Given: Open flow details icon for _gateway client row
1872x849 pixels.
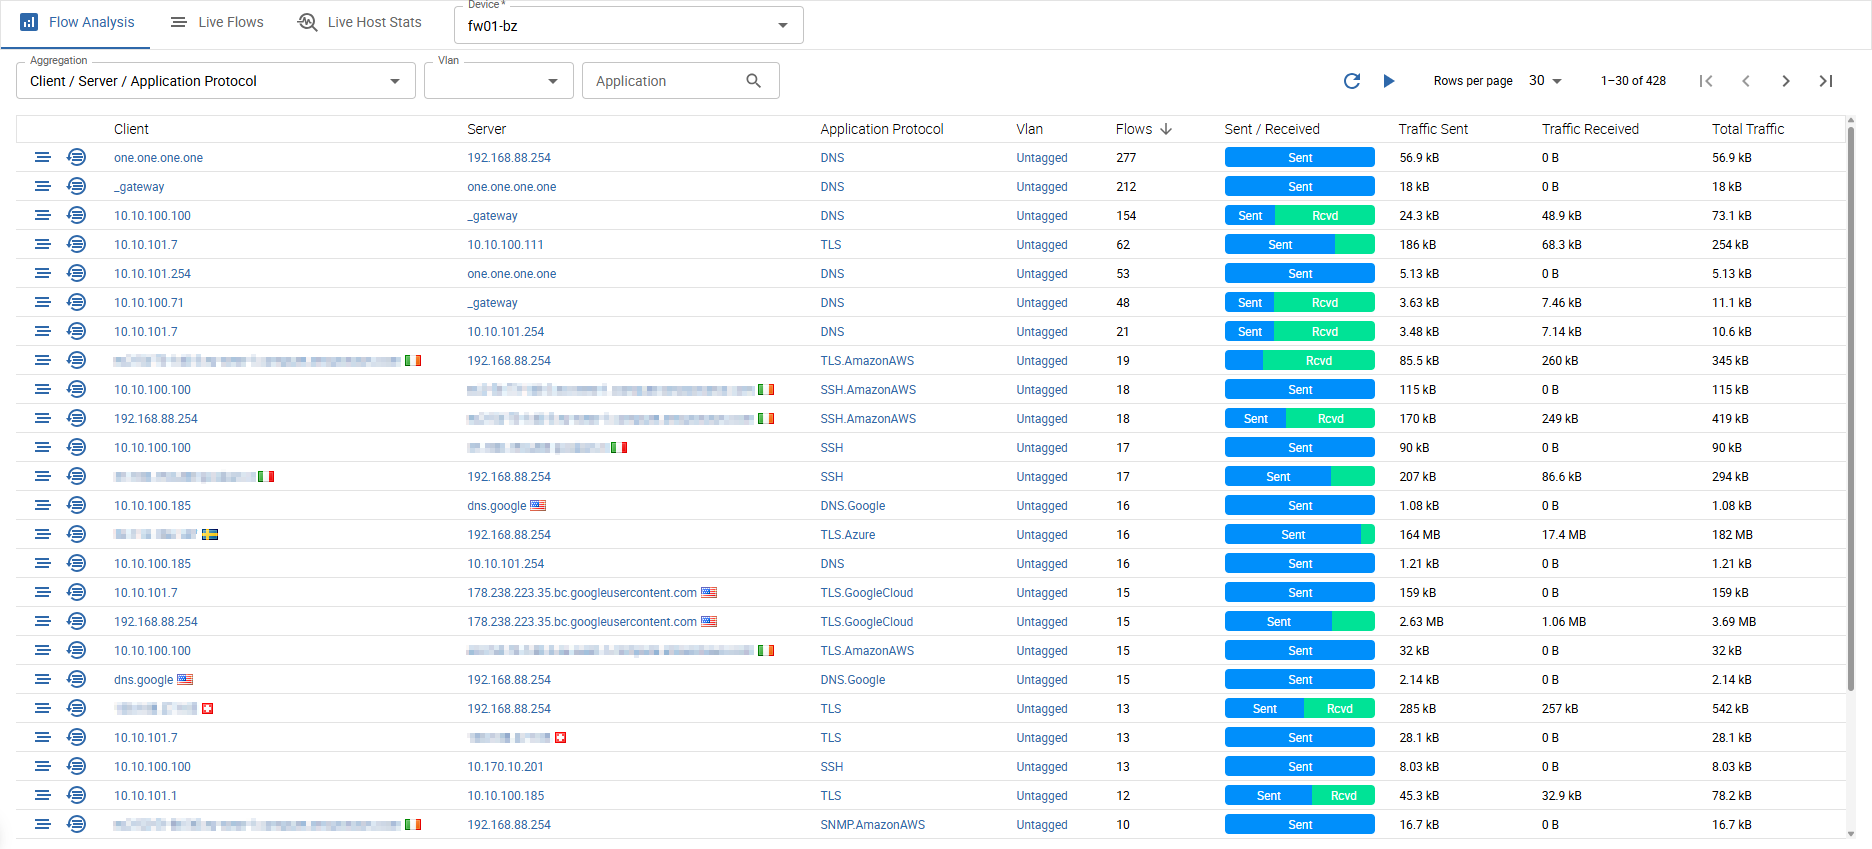Looking at the screenshot, I should click(x=77, y=187).
